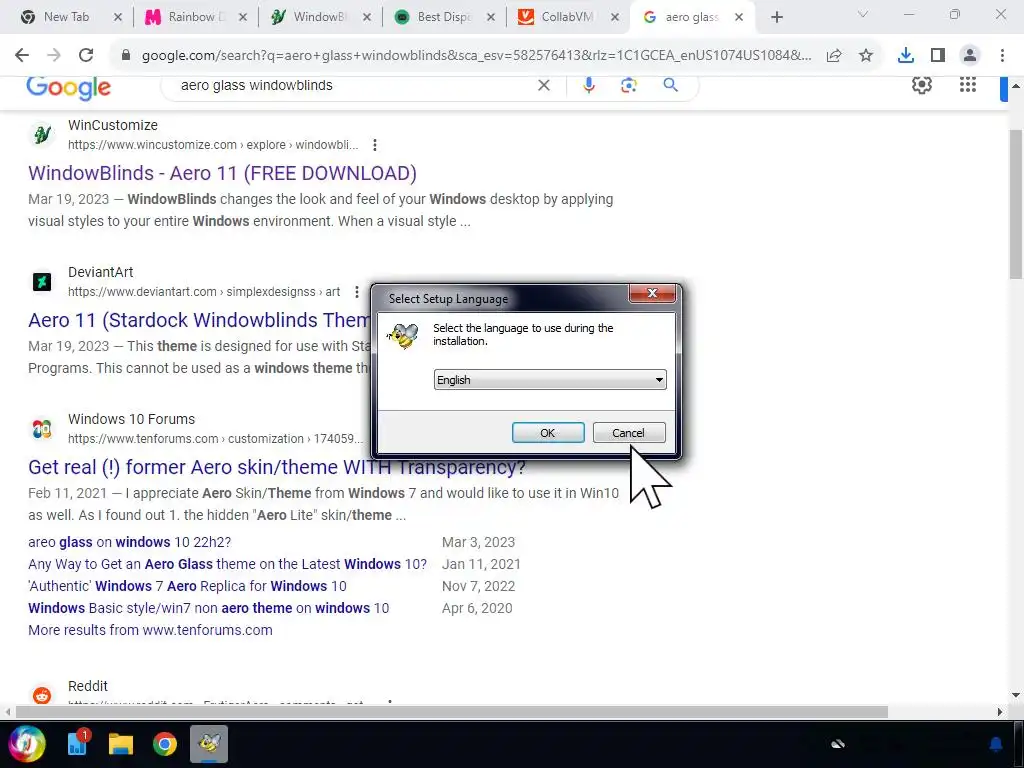Close the Rainbow tab
This screenshot has height=768, width=1024.
click(243, 18)
